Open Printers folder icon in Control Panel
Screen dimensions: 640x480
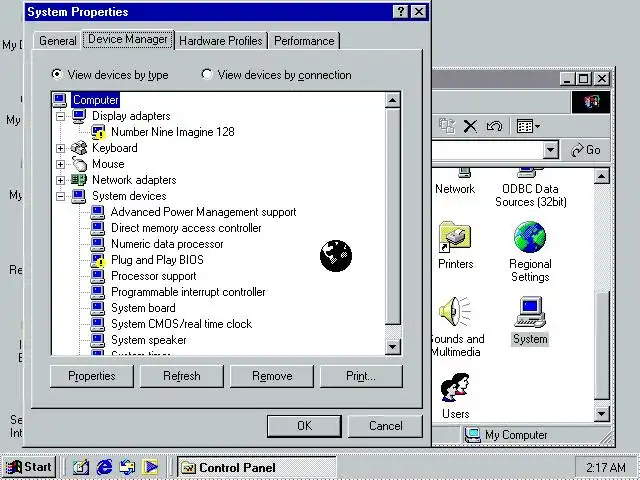click(x=455, y=237)
